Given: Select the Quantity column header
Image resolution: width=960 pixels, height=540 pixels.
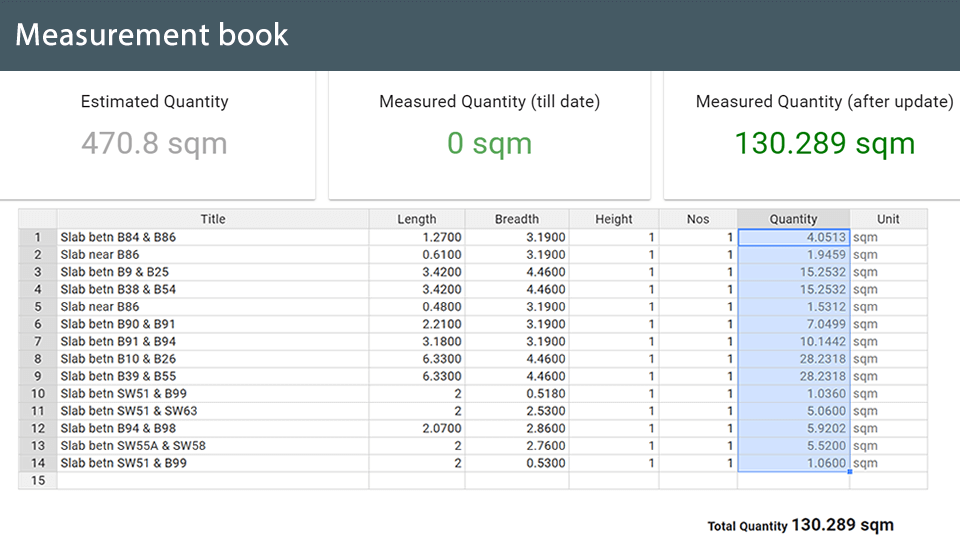Looking at the screenshot, I should (x=793, y=219).
